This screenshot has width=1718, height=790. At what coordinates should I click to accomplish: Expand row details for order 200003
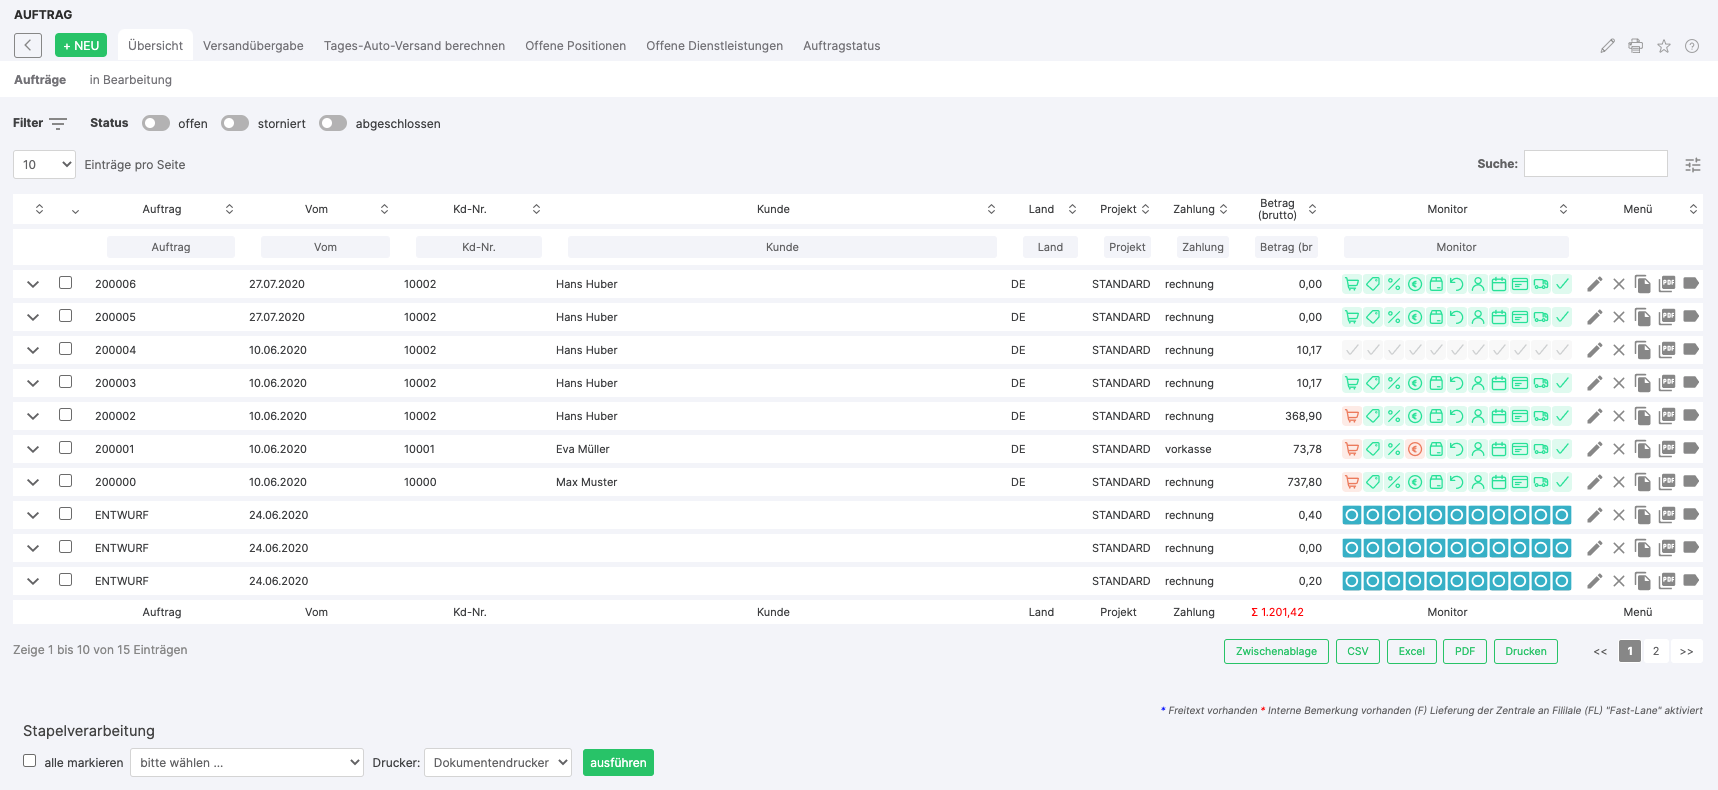coord(33,383)
